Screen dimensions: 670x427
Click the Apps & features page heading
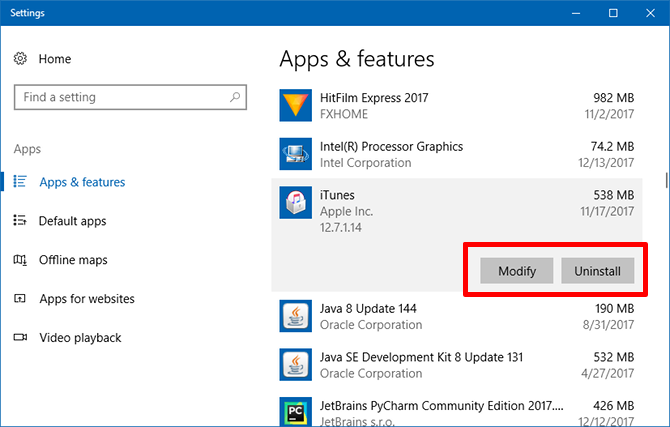point(357,59)
